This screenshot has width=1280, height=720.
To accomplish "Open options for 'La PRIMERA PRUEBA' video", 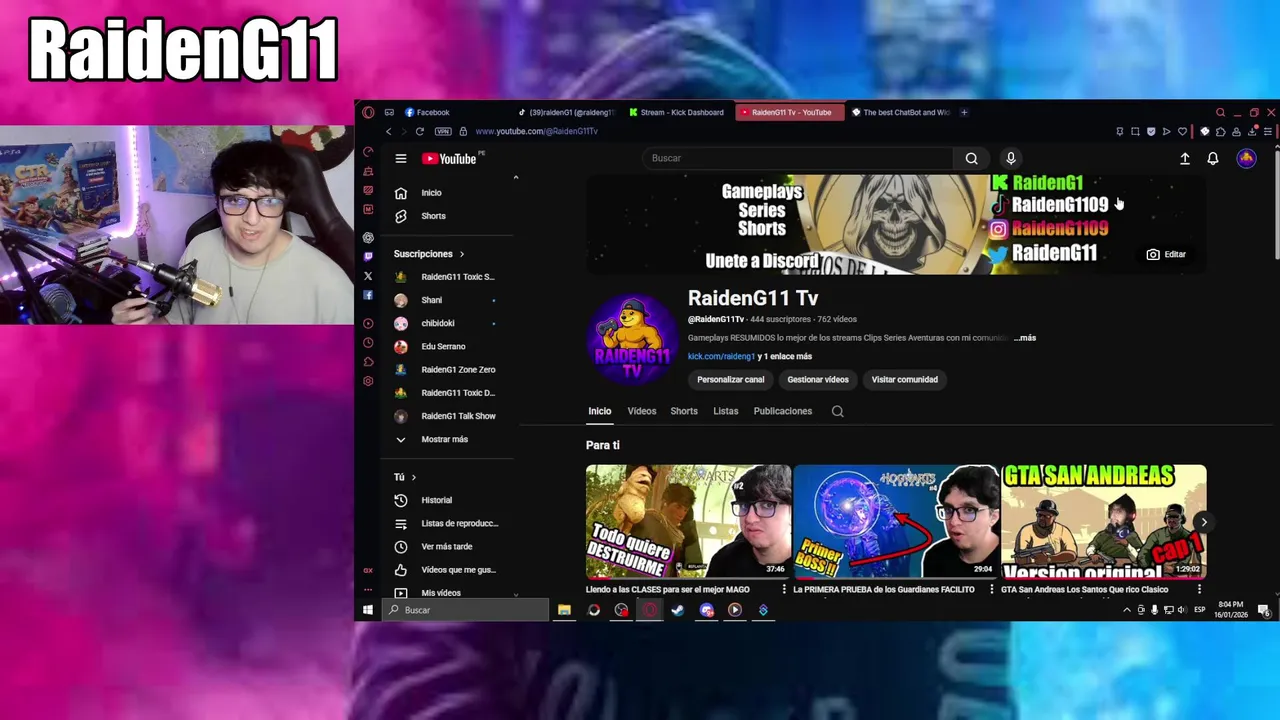I will (991, 590).
